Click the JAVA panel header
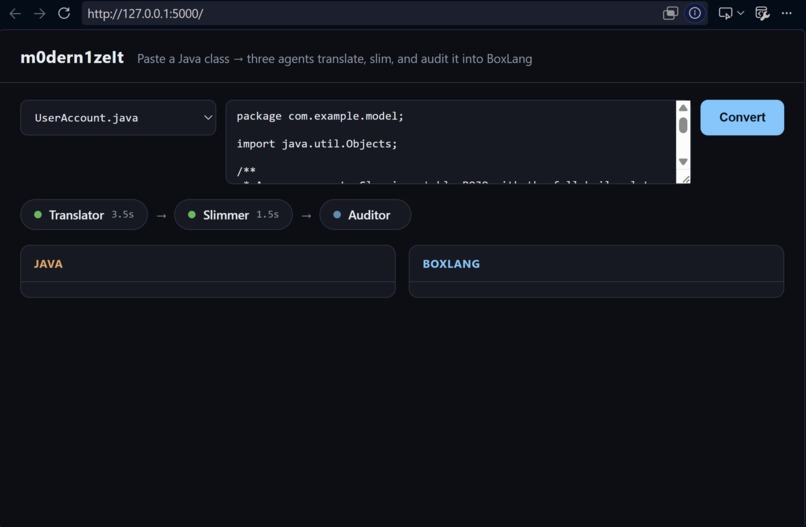Viewport: 806px width, 527px height. 208,264
